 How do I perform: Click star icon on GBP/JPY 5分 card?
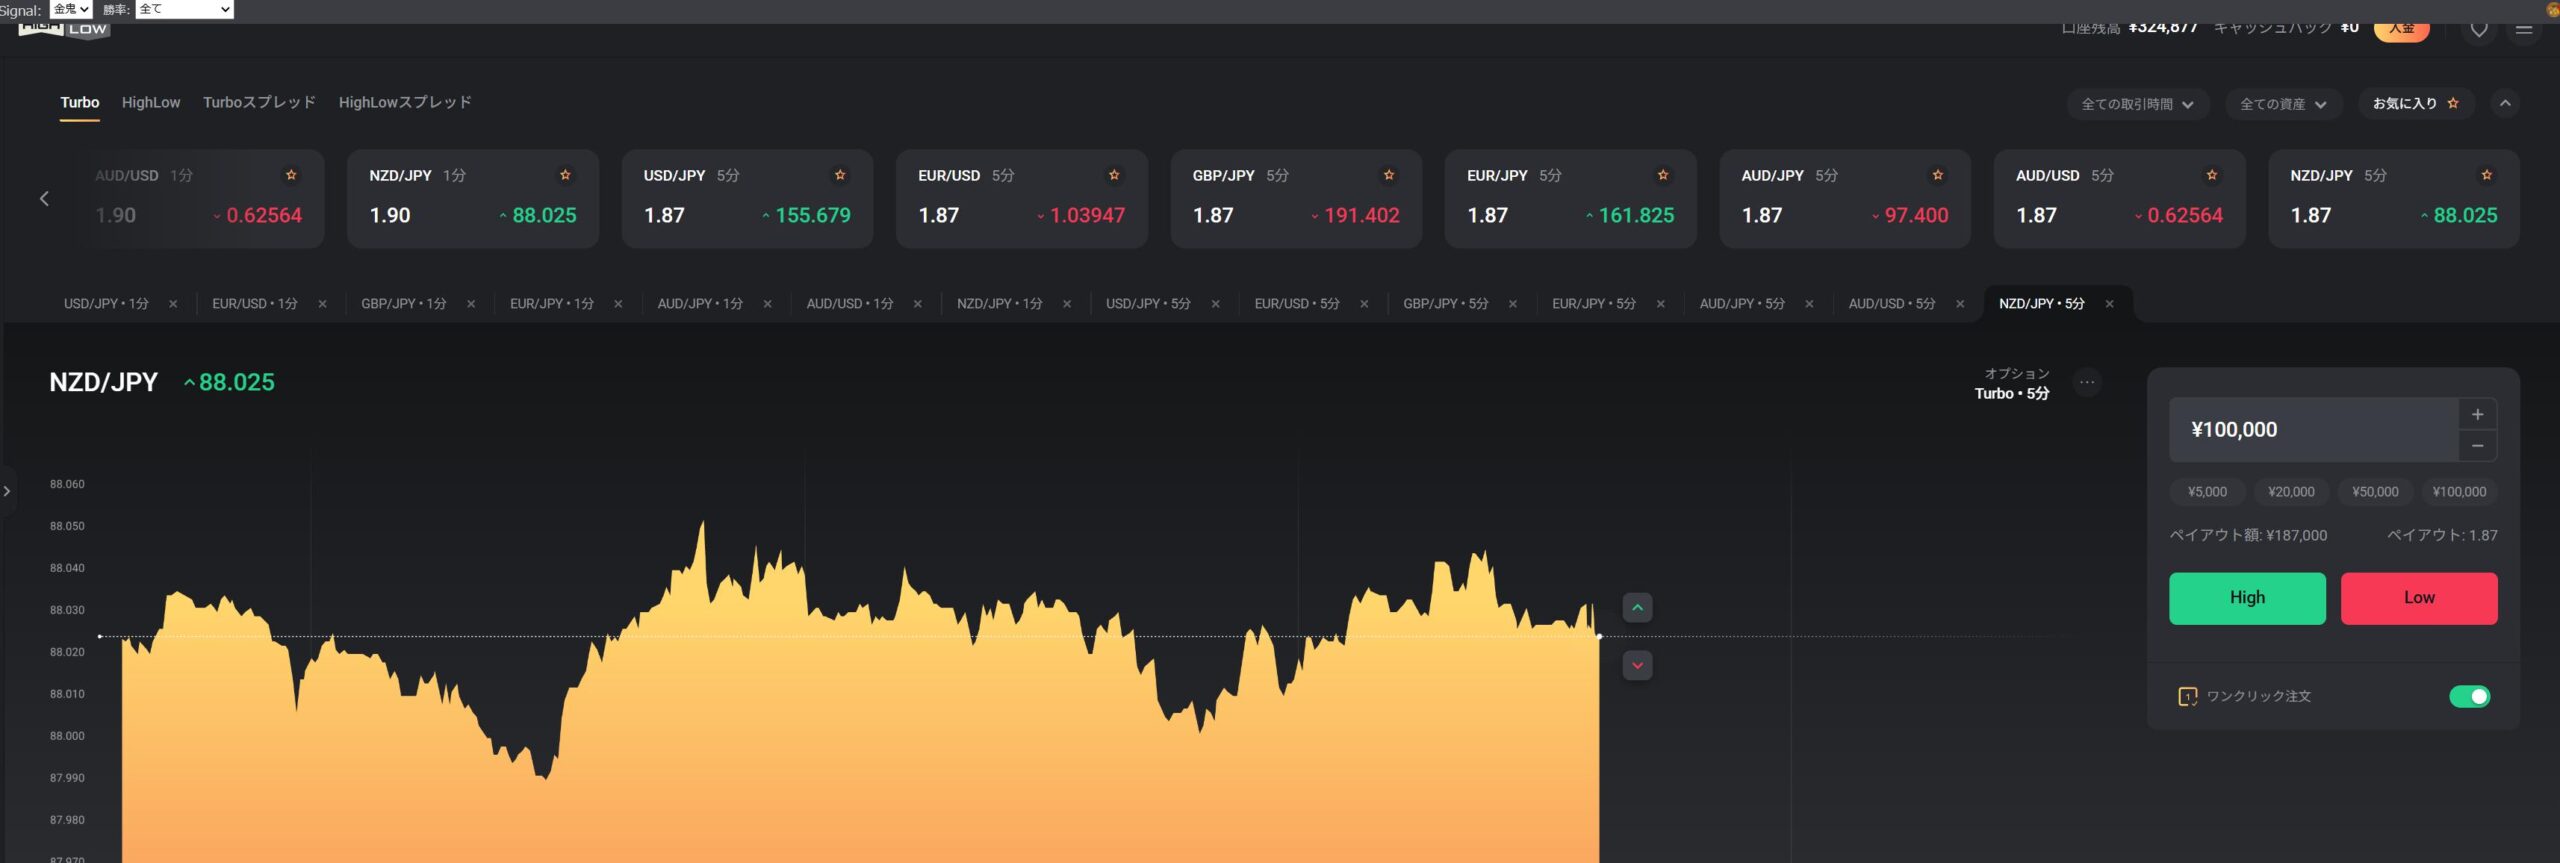[1388, 175]
